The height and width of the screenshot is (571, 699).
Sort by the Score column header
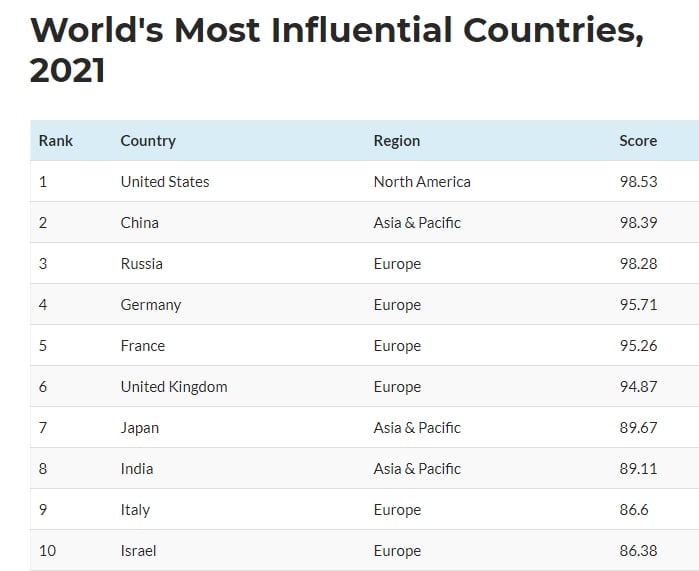click(638, 141)
